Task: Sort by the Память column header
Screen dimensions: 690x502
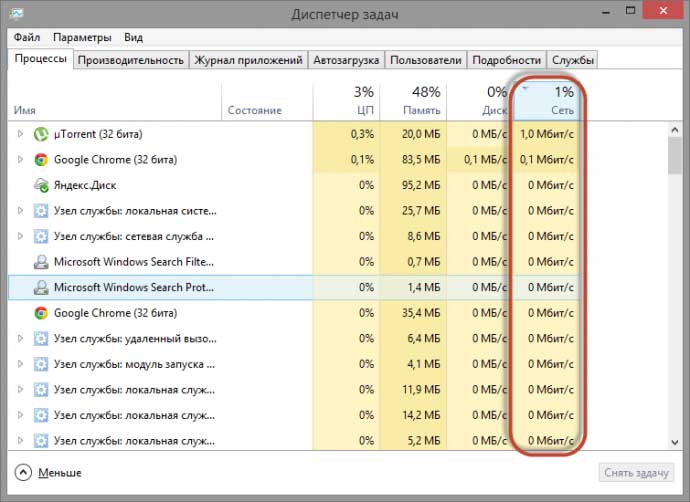Action: [x=413, y=101]
